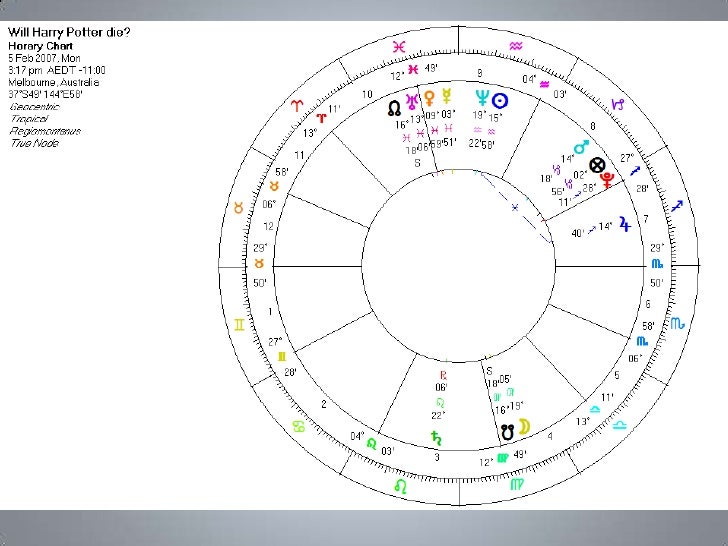Click the red Pluto glyph
This screenshot has height=546, width=728.
pos(607,180)
